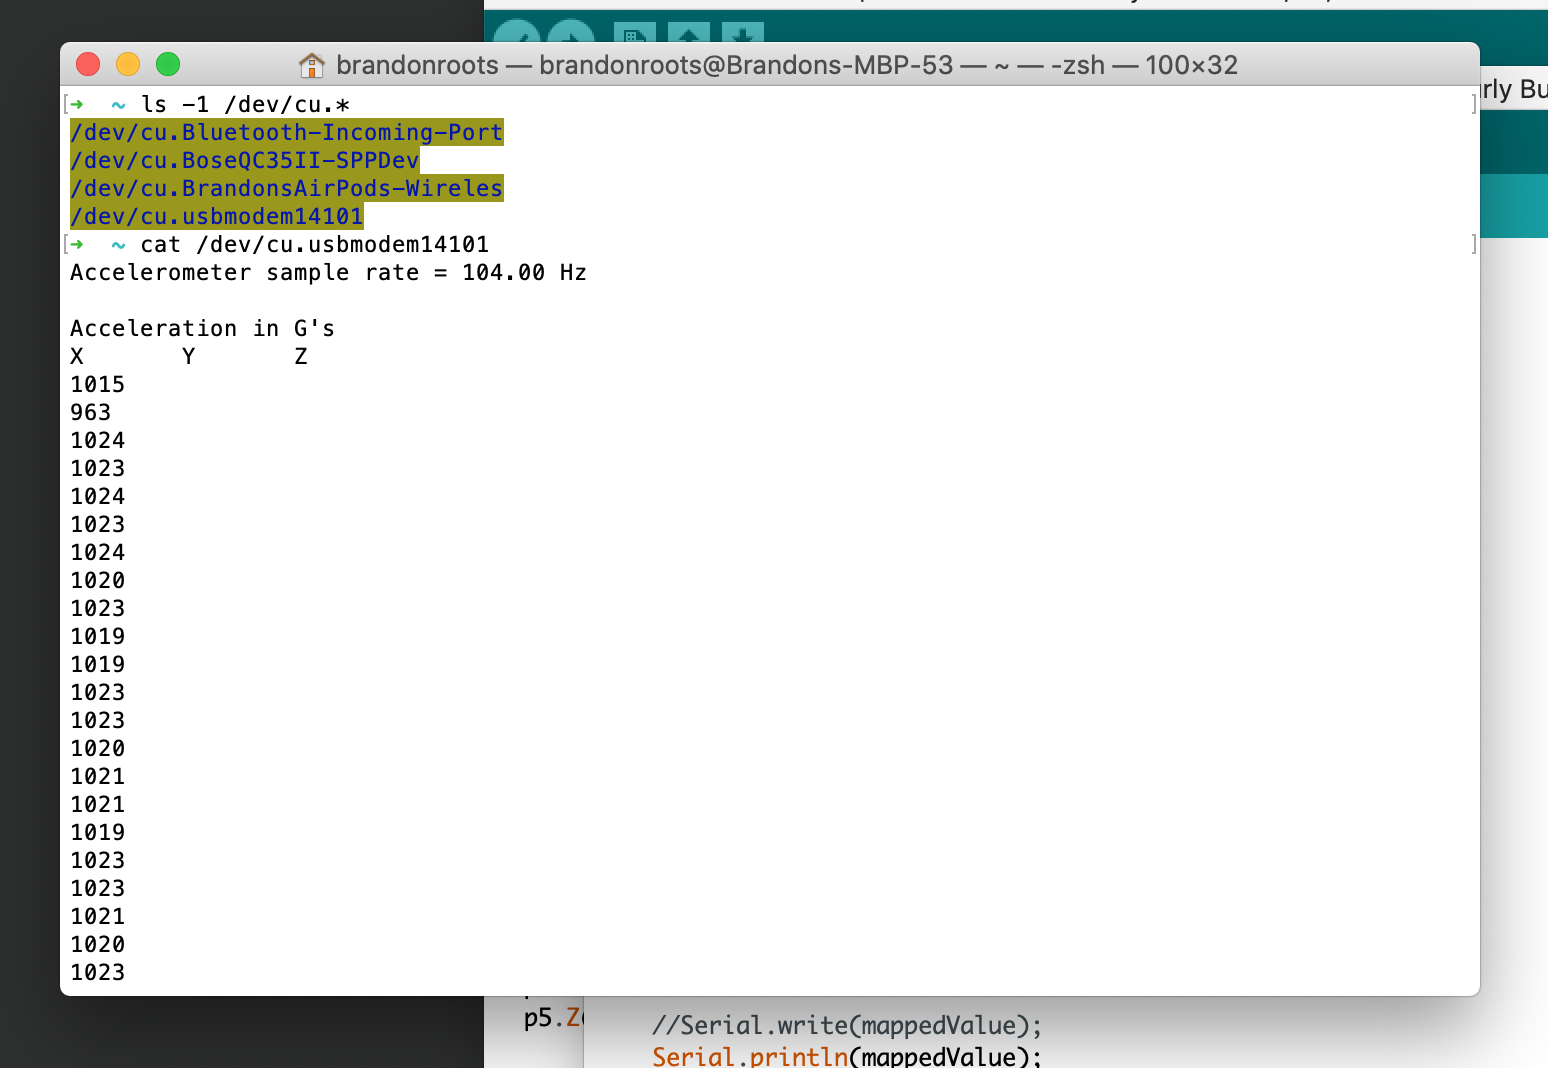Zoom Terminal with the green button
The height and width of the screenshot is (1068, 1548).
[x=168, y=64]
